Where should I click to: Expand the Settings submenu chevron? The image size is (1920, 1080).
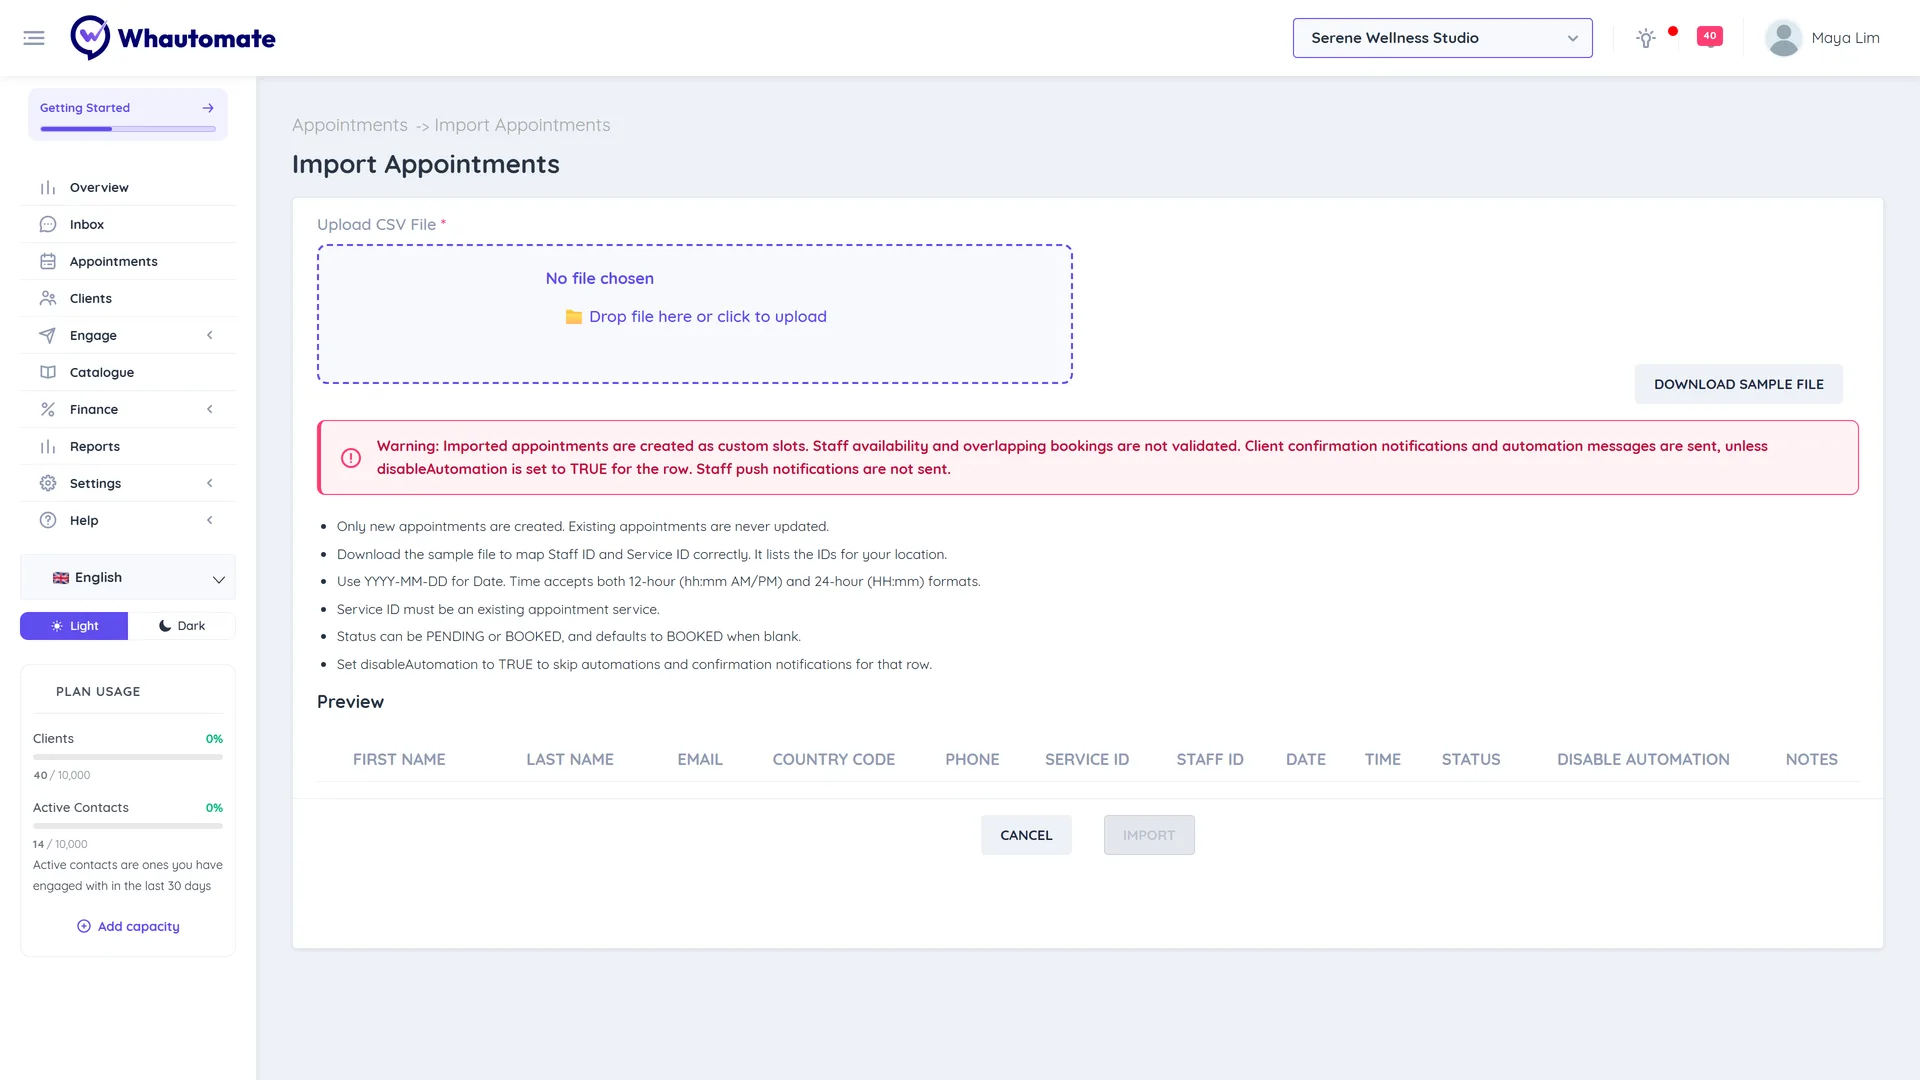pyautogui.click(x=210, y=484)
